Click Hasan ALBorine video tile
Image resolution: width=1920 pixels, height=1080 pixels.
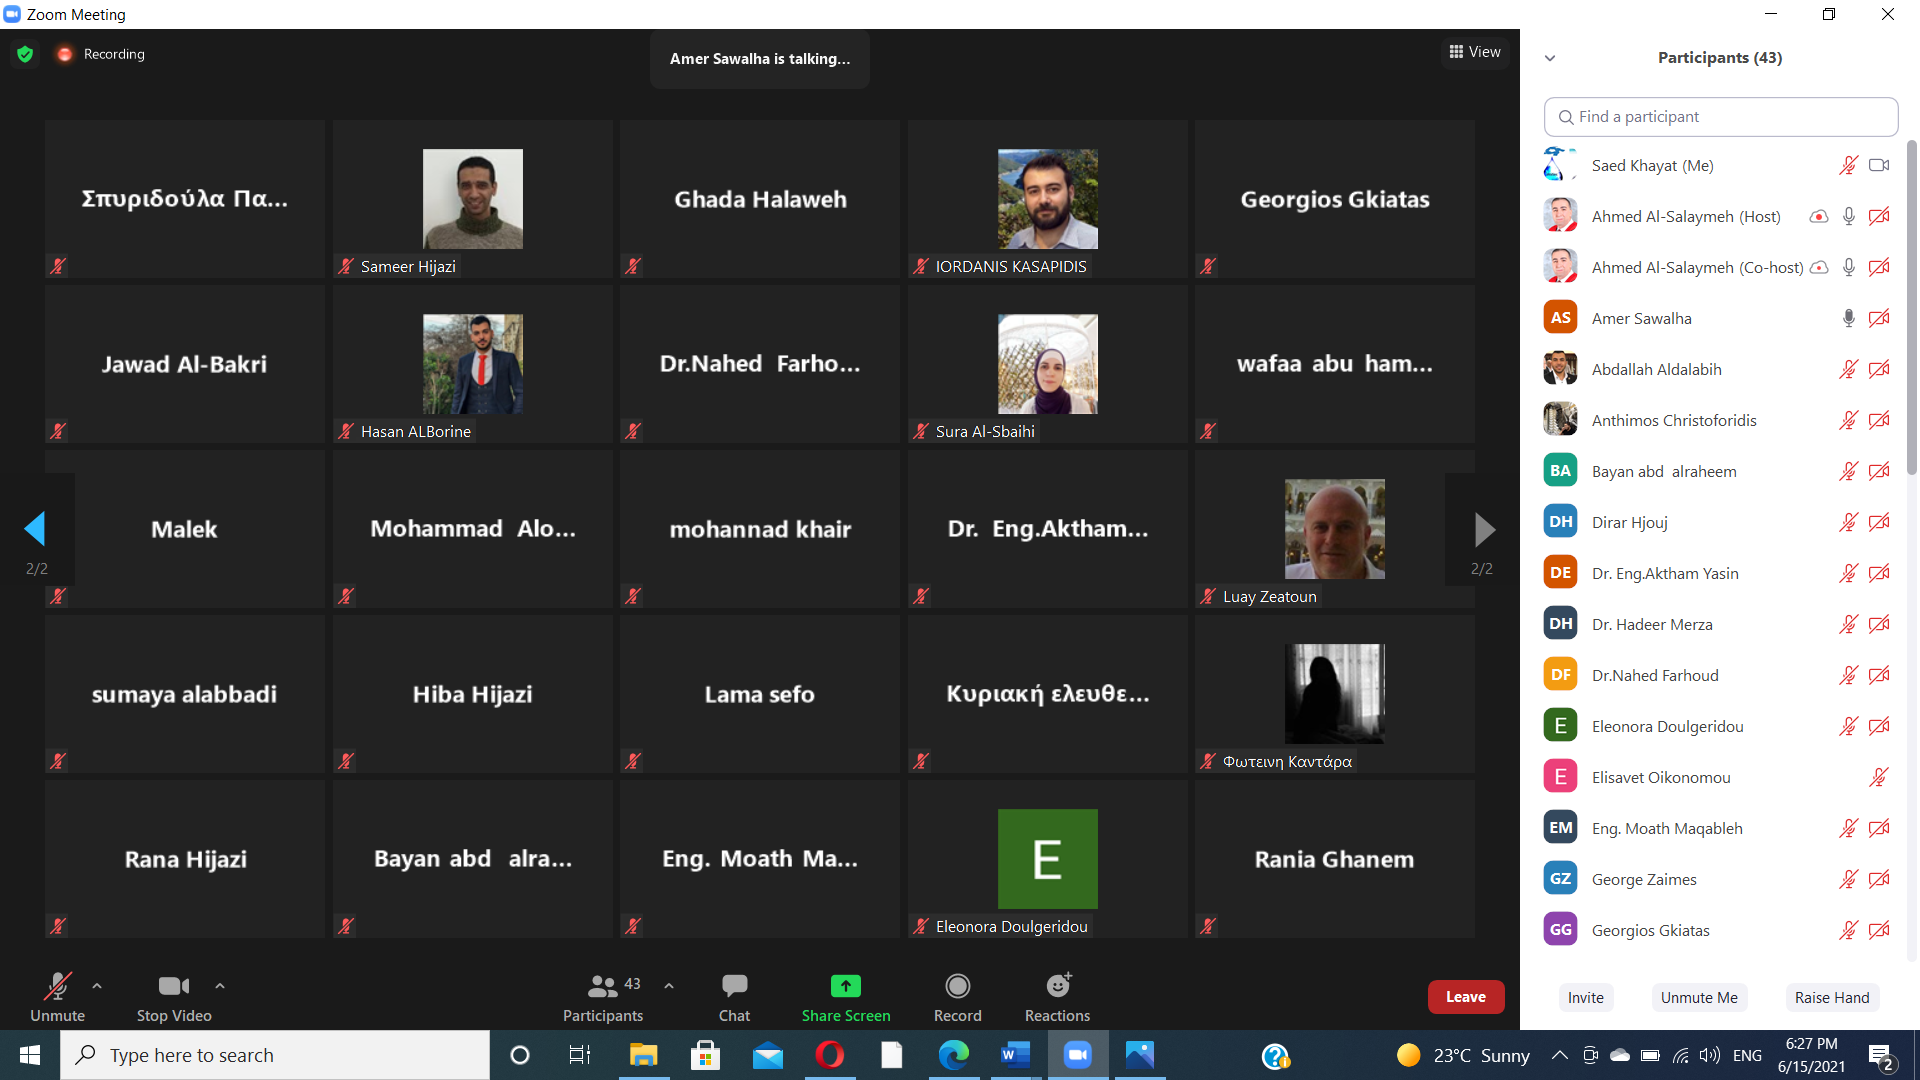[472, 364]
